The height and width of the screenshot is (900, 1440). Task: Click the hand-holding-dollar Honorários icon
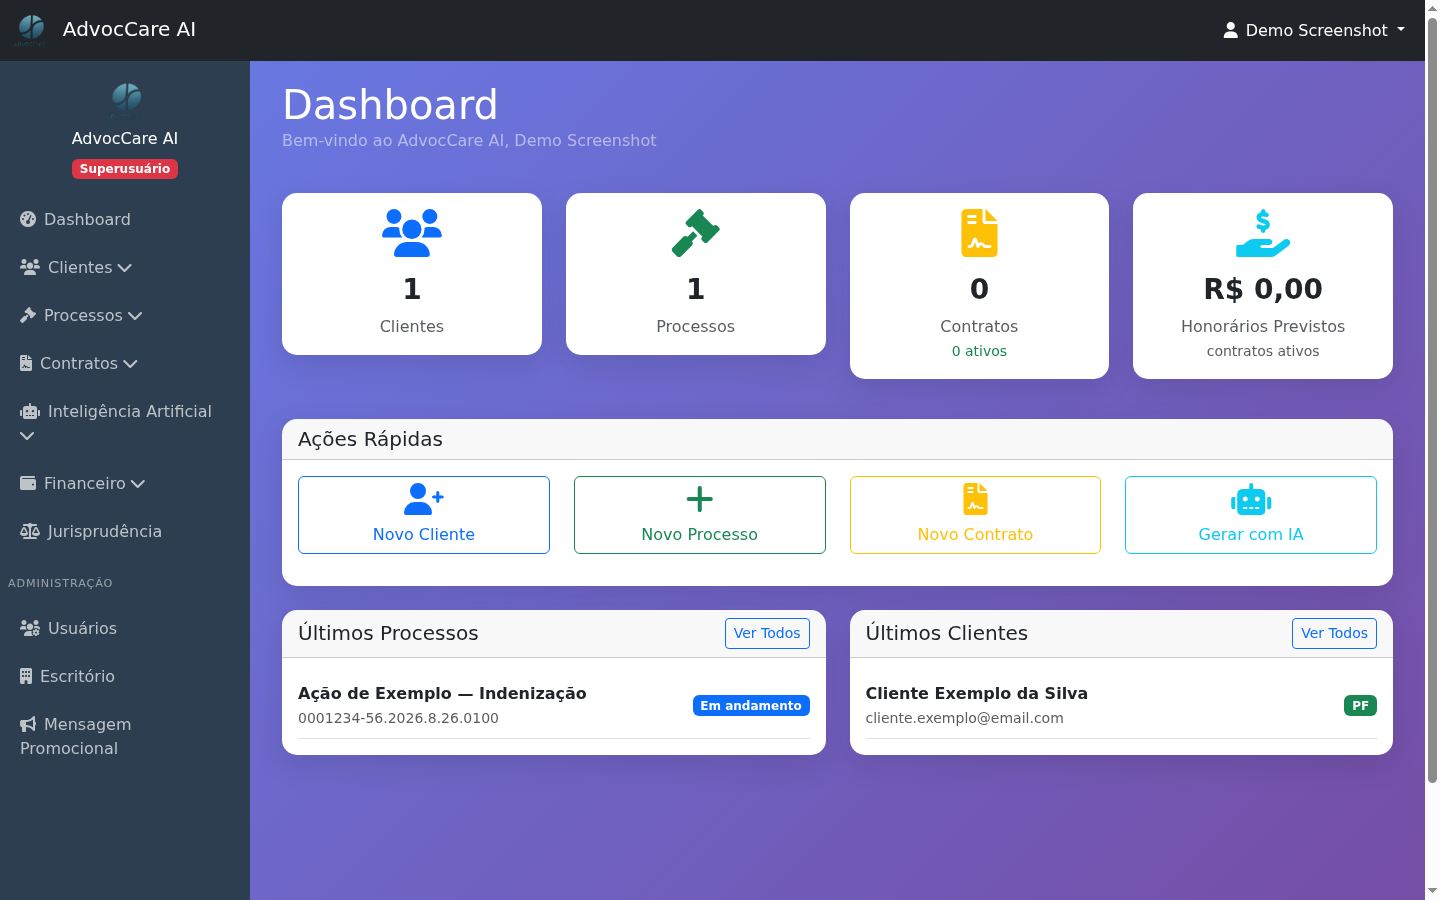click(1263, 233)
